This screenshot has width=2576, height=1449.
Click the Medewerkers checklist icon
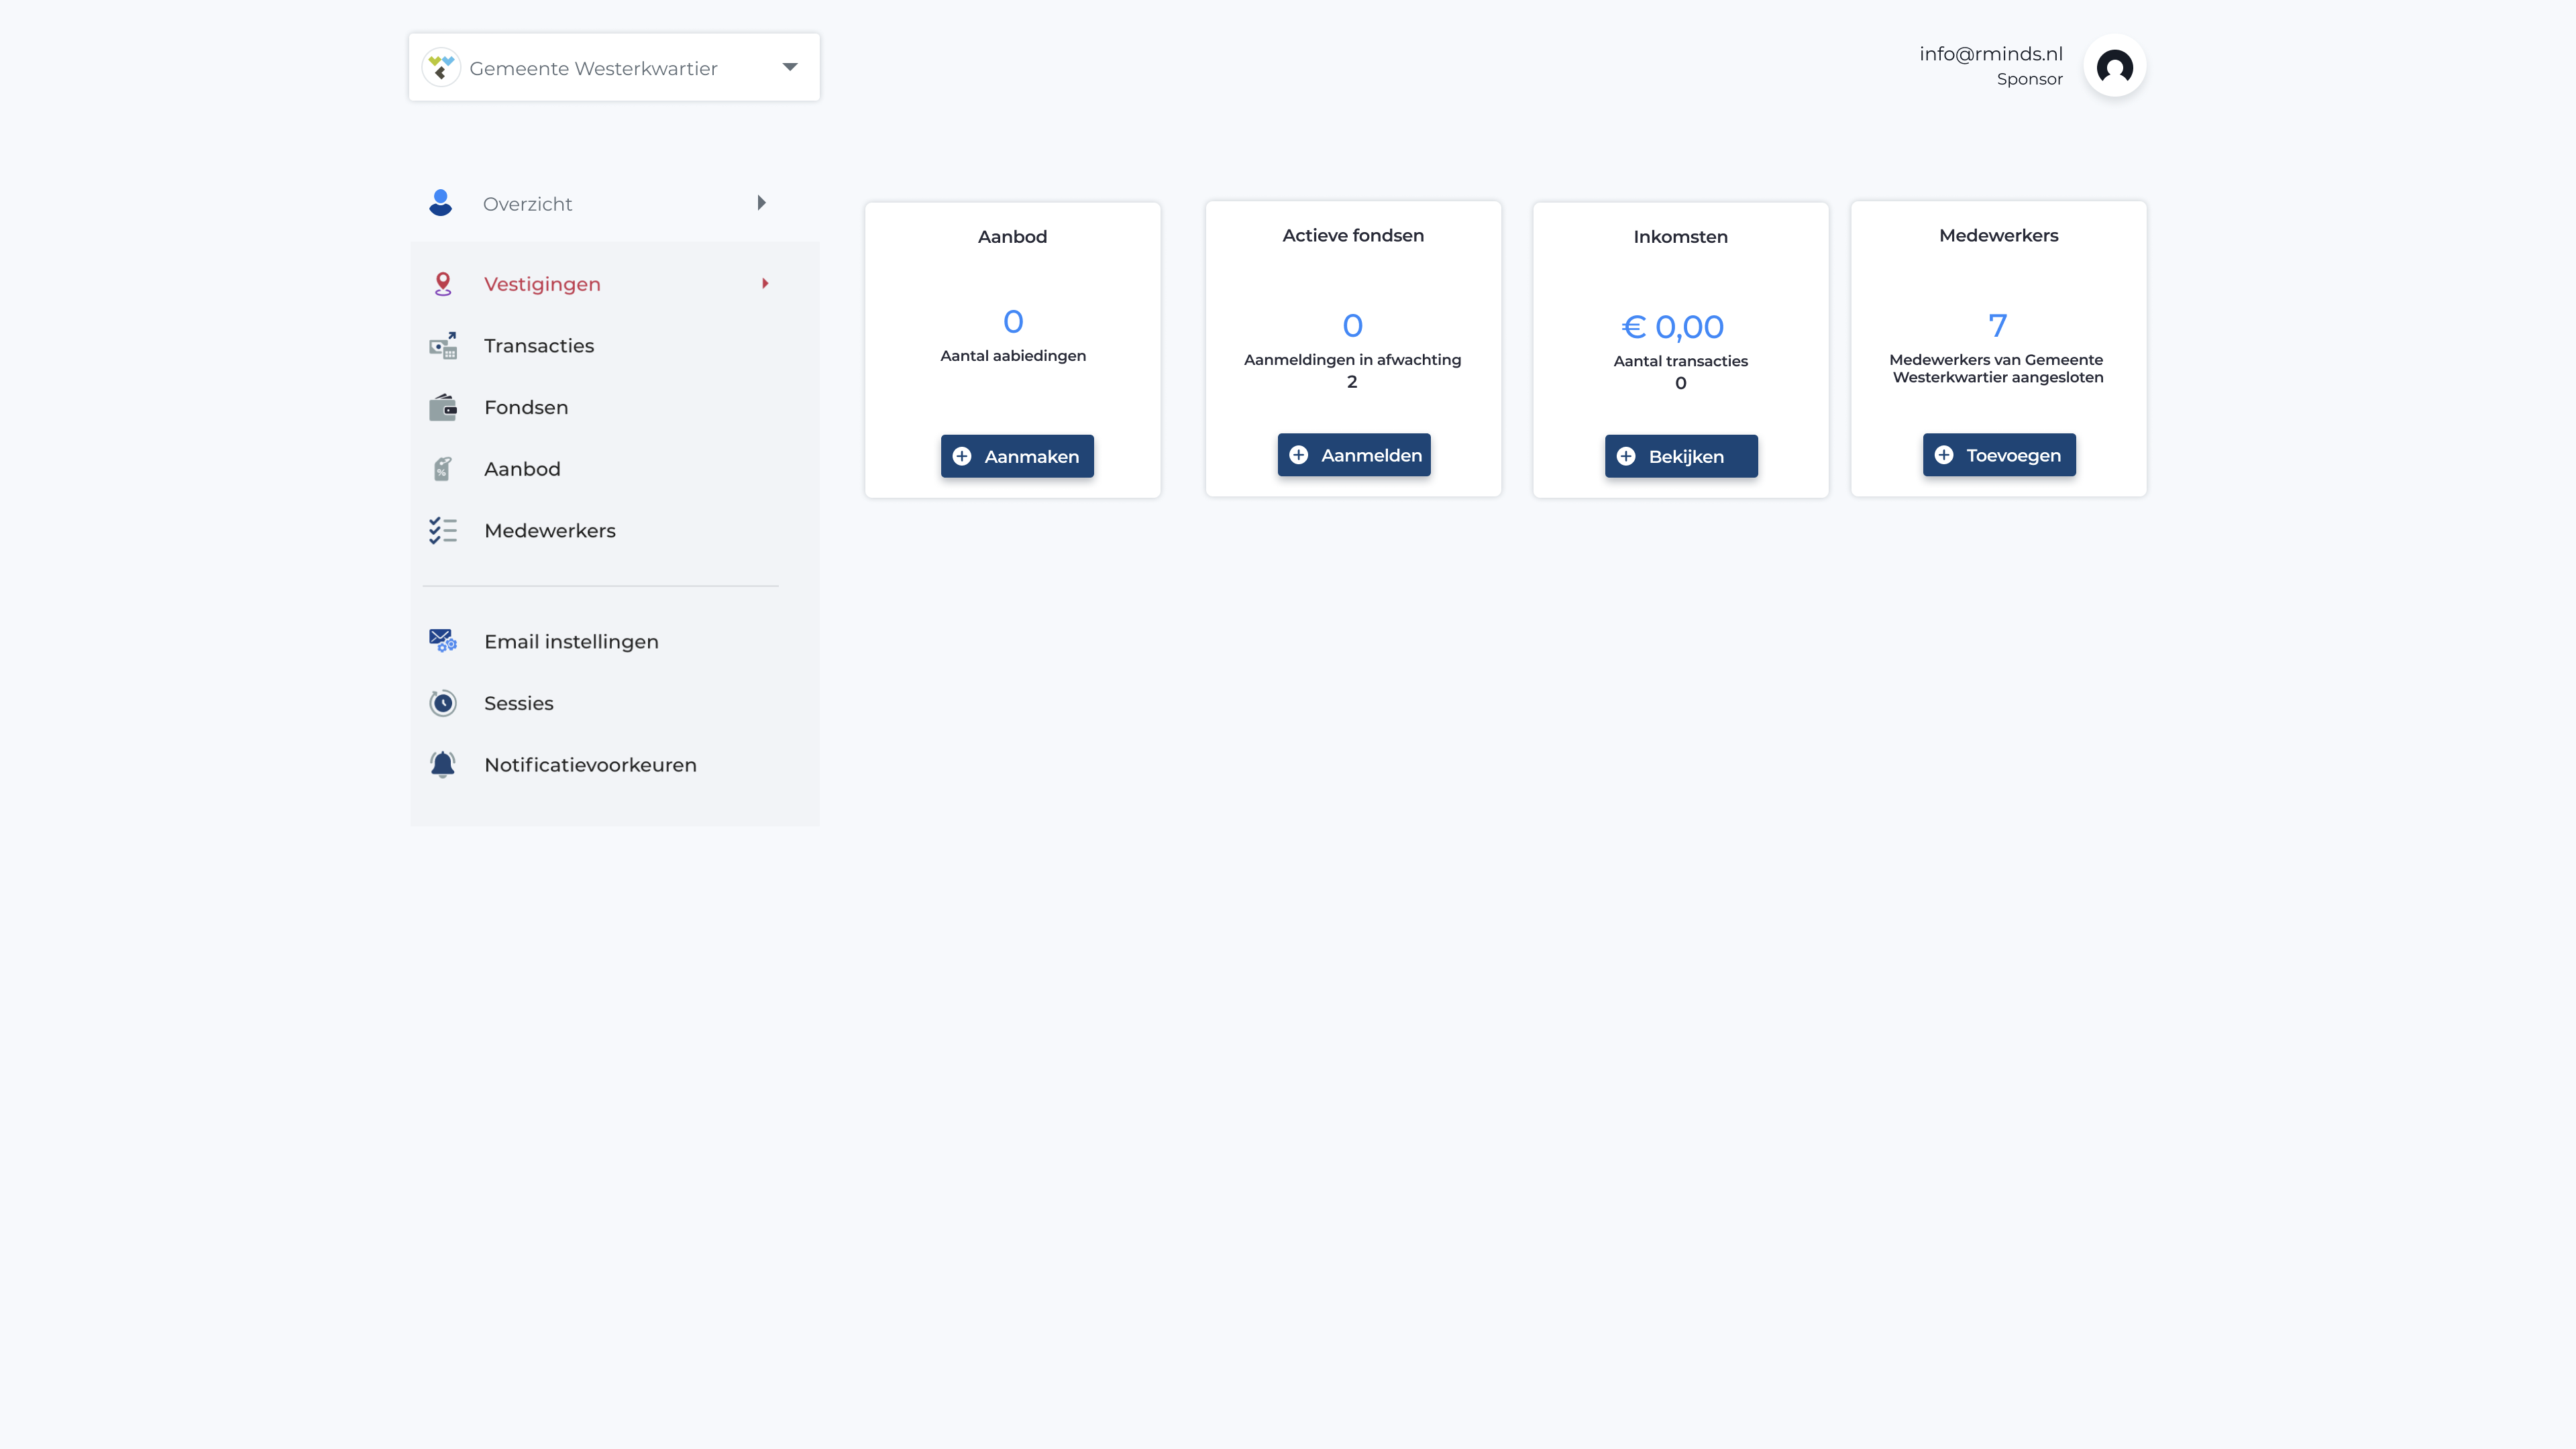click(443, 531)
